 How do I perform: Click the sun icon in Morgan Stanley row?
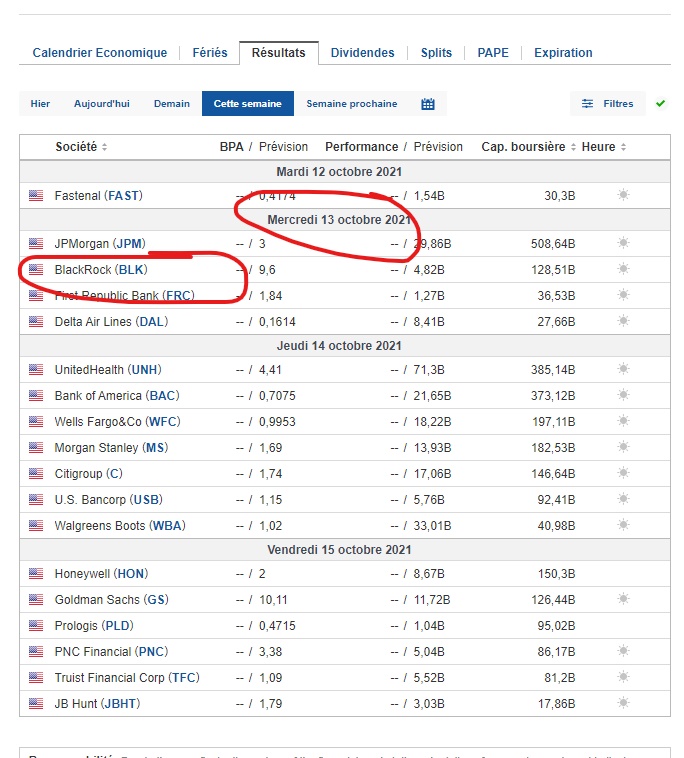624,447
